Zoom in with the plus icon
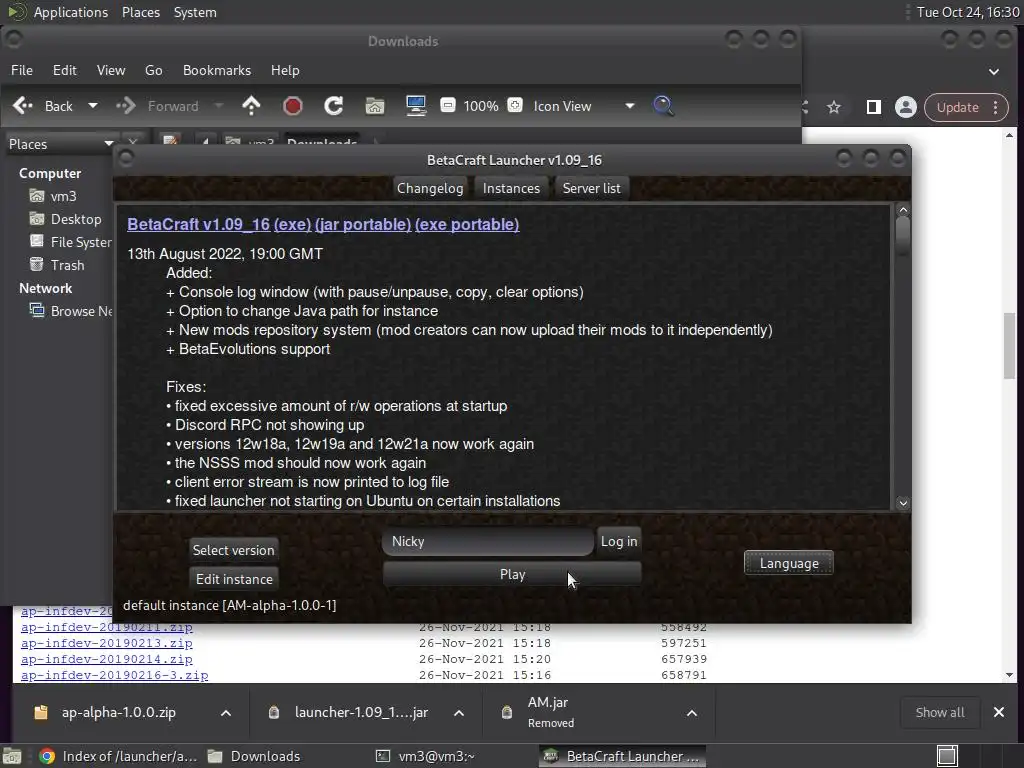1024x768 pixels. [515, 105]
